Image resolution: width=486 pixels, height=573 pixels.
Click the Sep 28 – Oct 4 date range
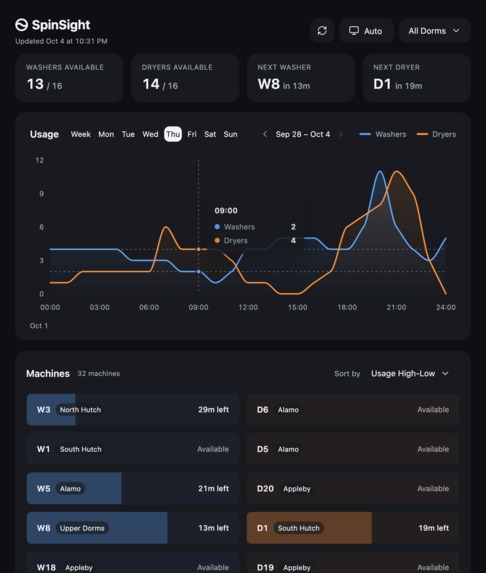tap(303, 134)
